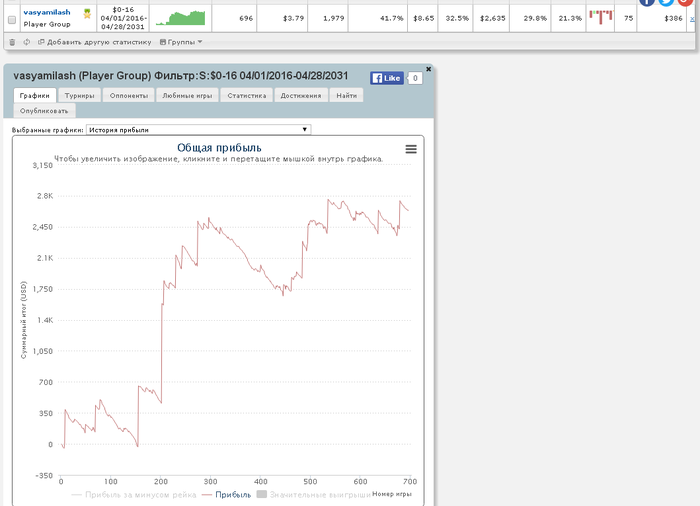This screenshot has height=506, width=700.
Task: Click the red bar mini-chart in the row
Action: point(601,17)
